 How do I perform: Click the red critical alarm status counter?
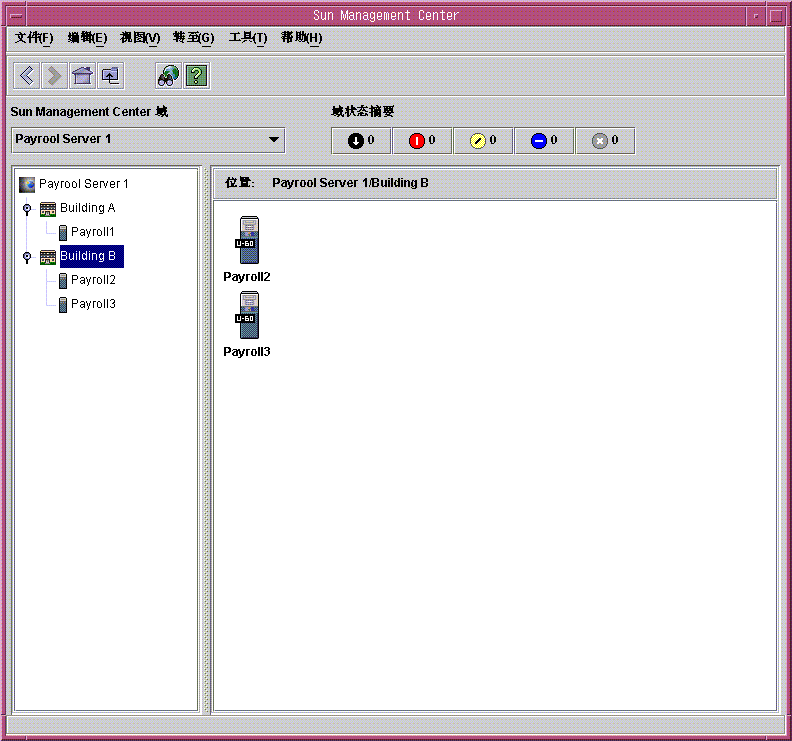tap(422, 140)
